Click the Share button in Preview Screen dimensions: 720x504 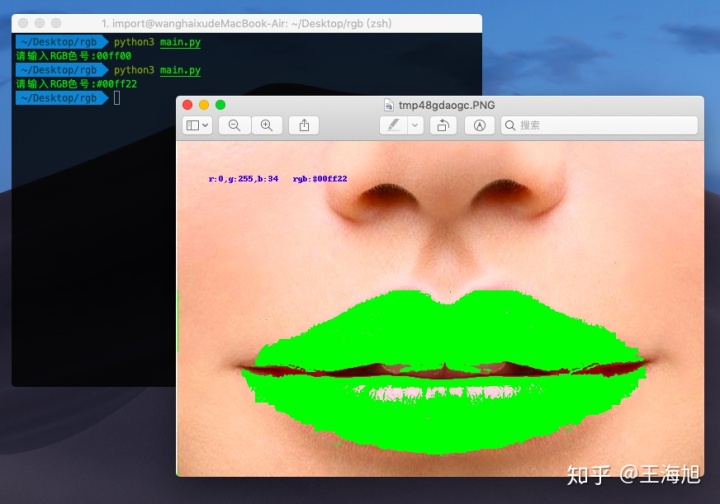[304, 125]
